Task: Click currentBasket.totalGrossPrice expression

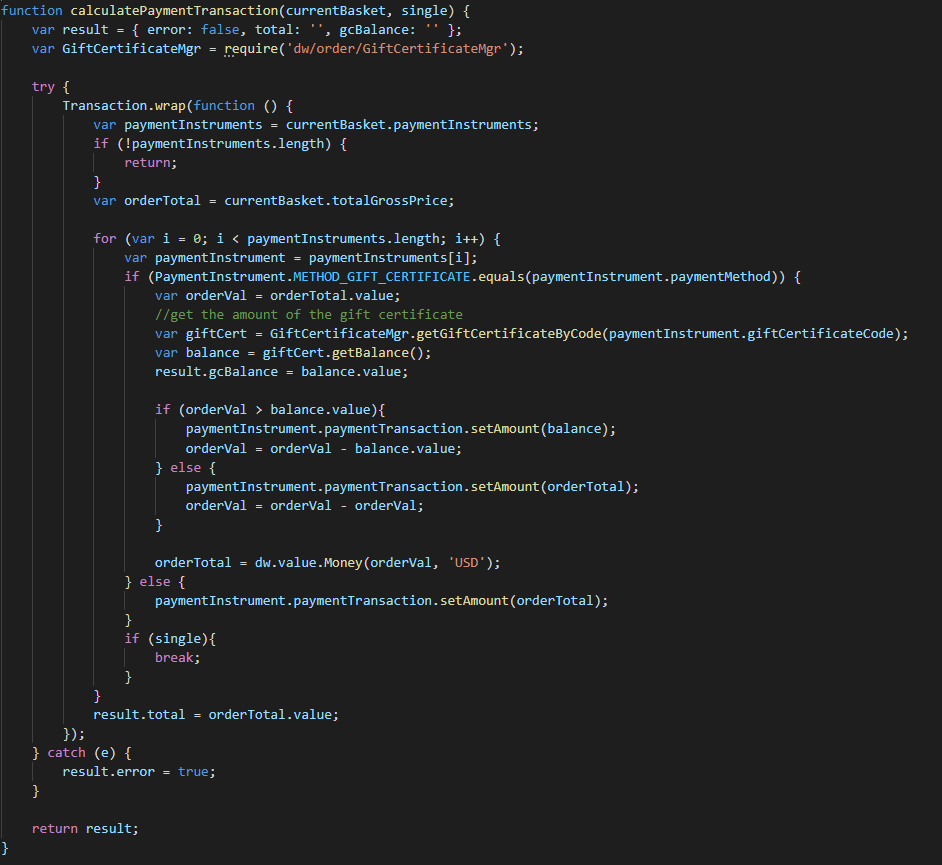Action: pyautogui.click(x=336, y=201)
